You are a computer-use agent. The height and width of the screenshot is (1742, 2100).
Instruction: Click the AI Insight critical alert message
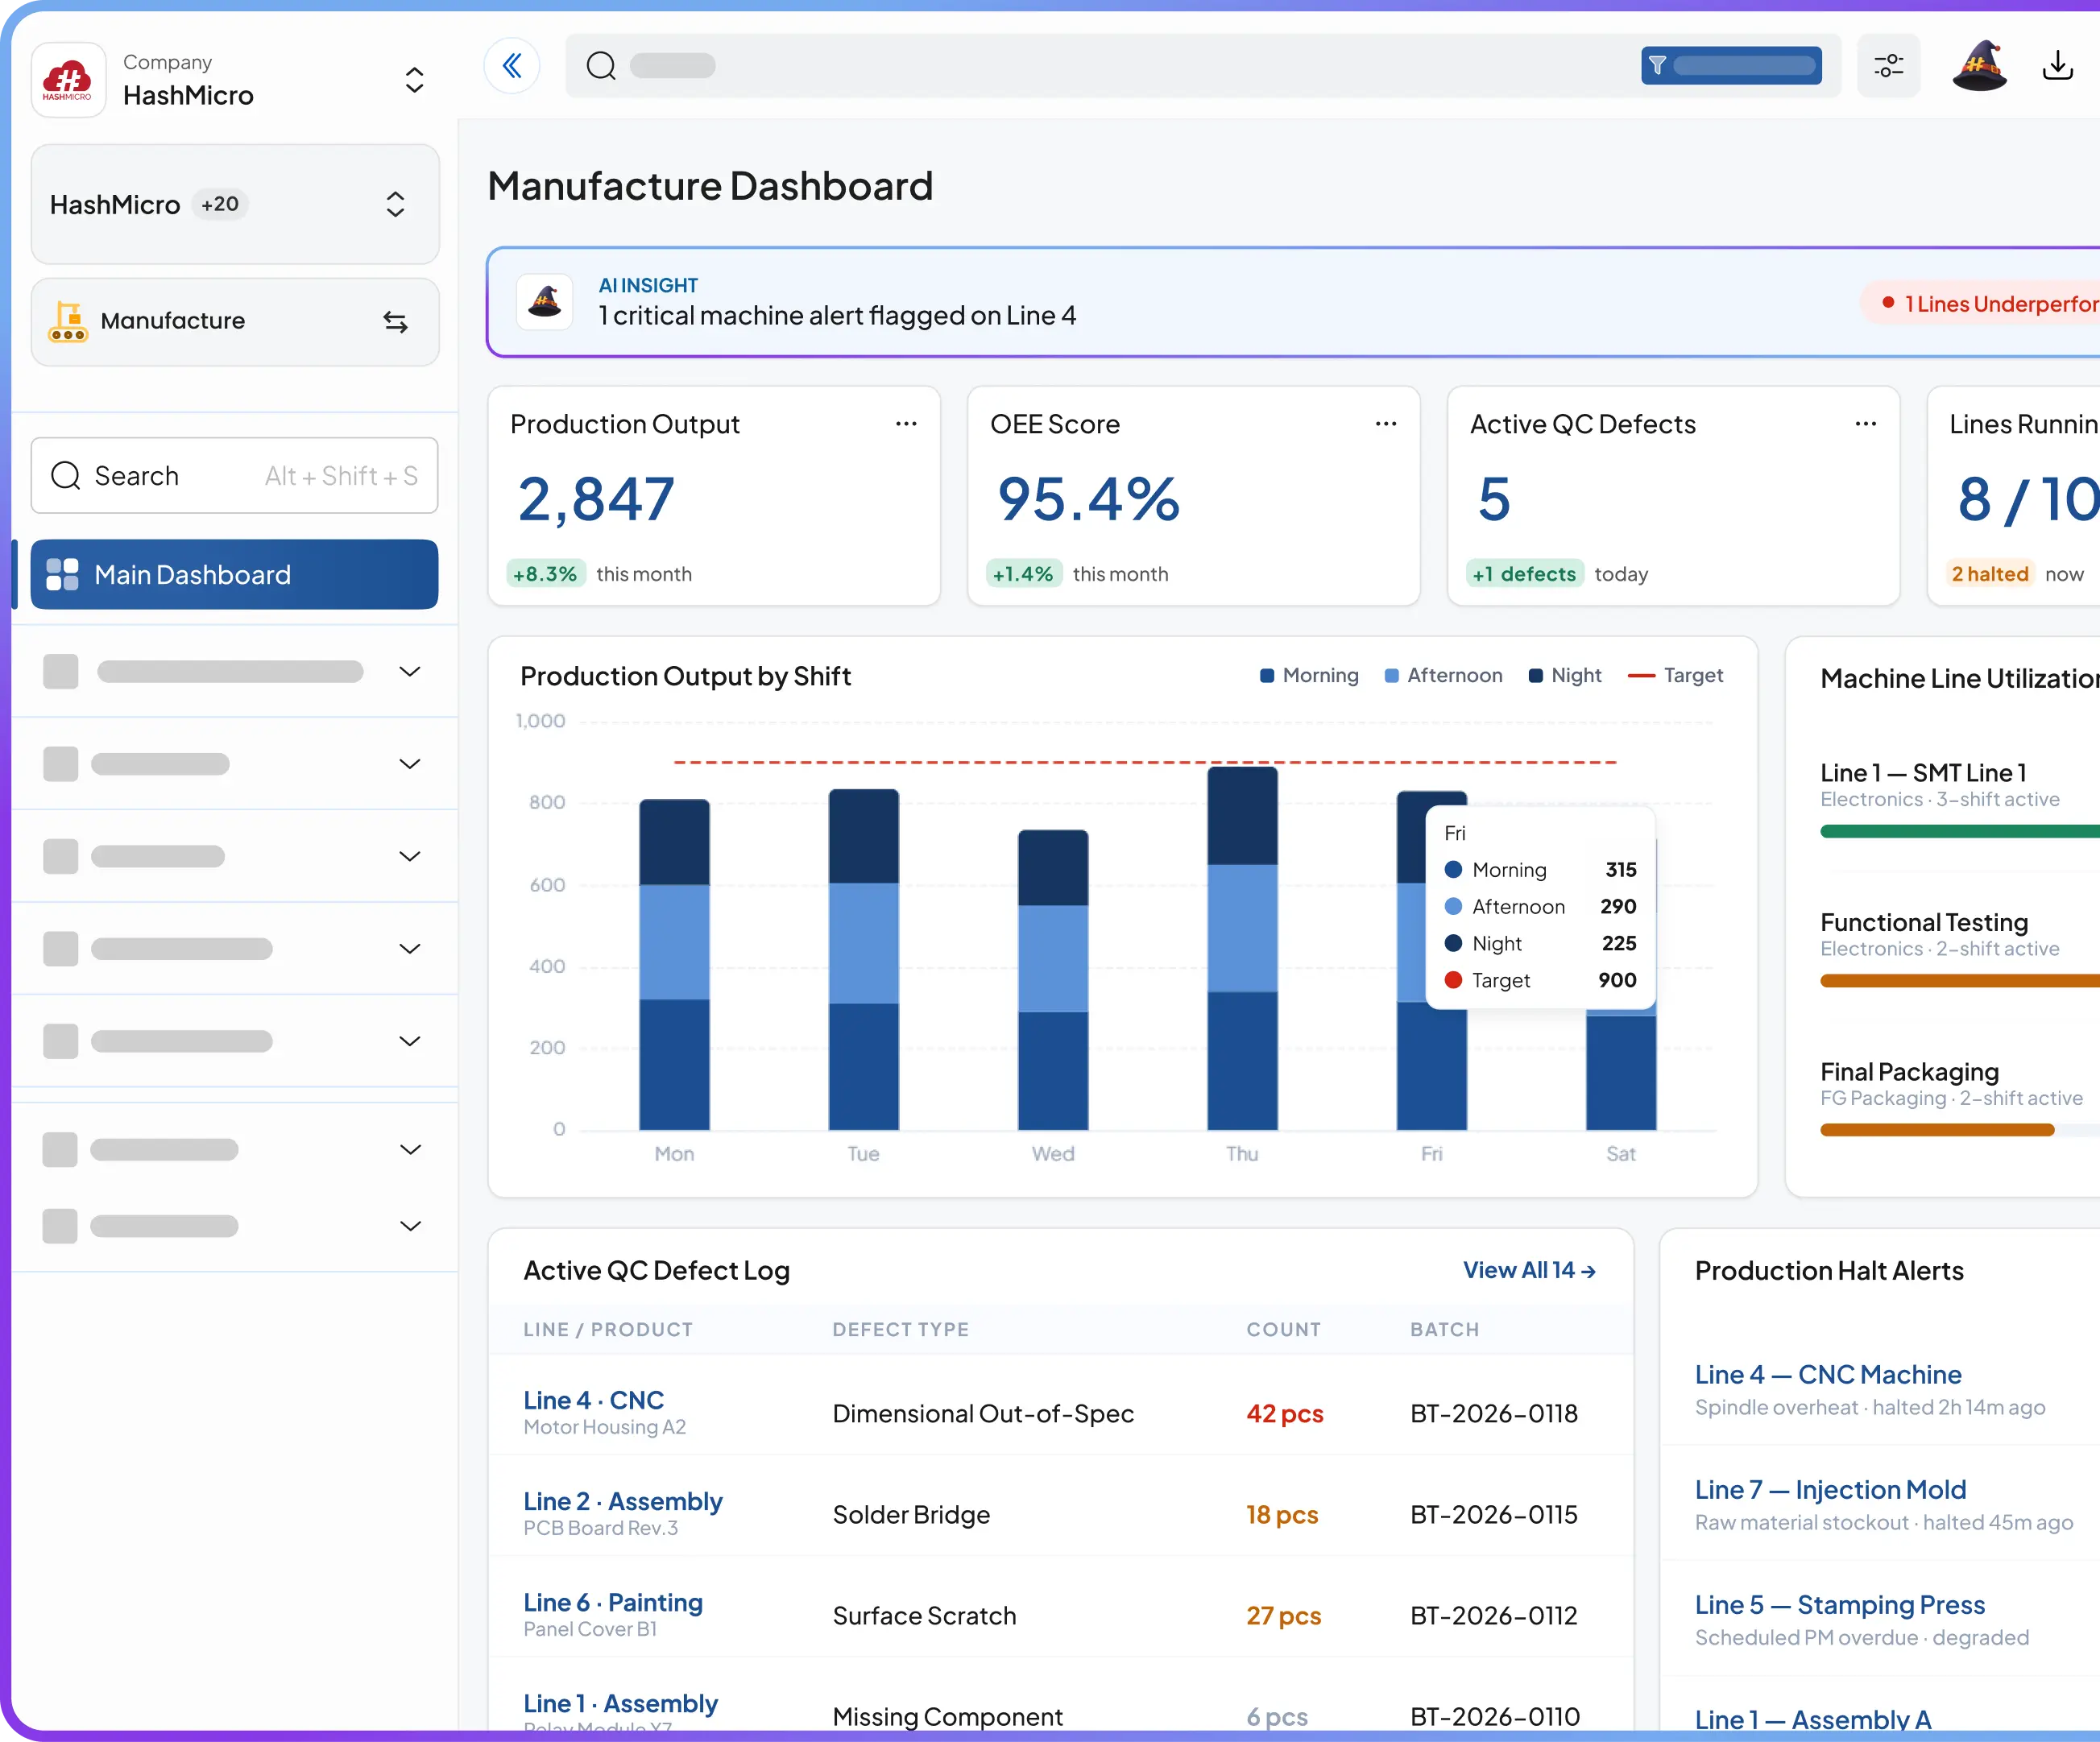[x=838, y=316]
